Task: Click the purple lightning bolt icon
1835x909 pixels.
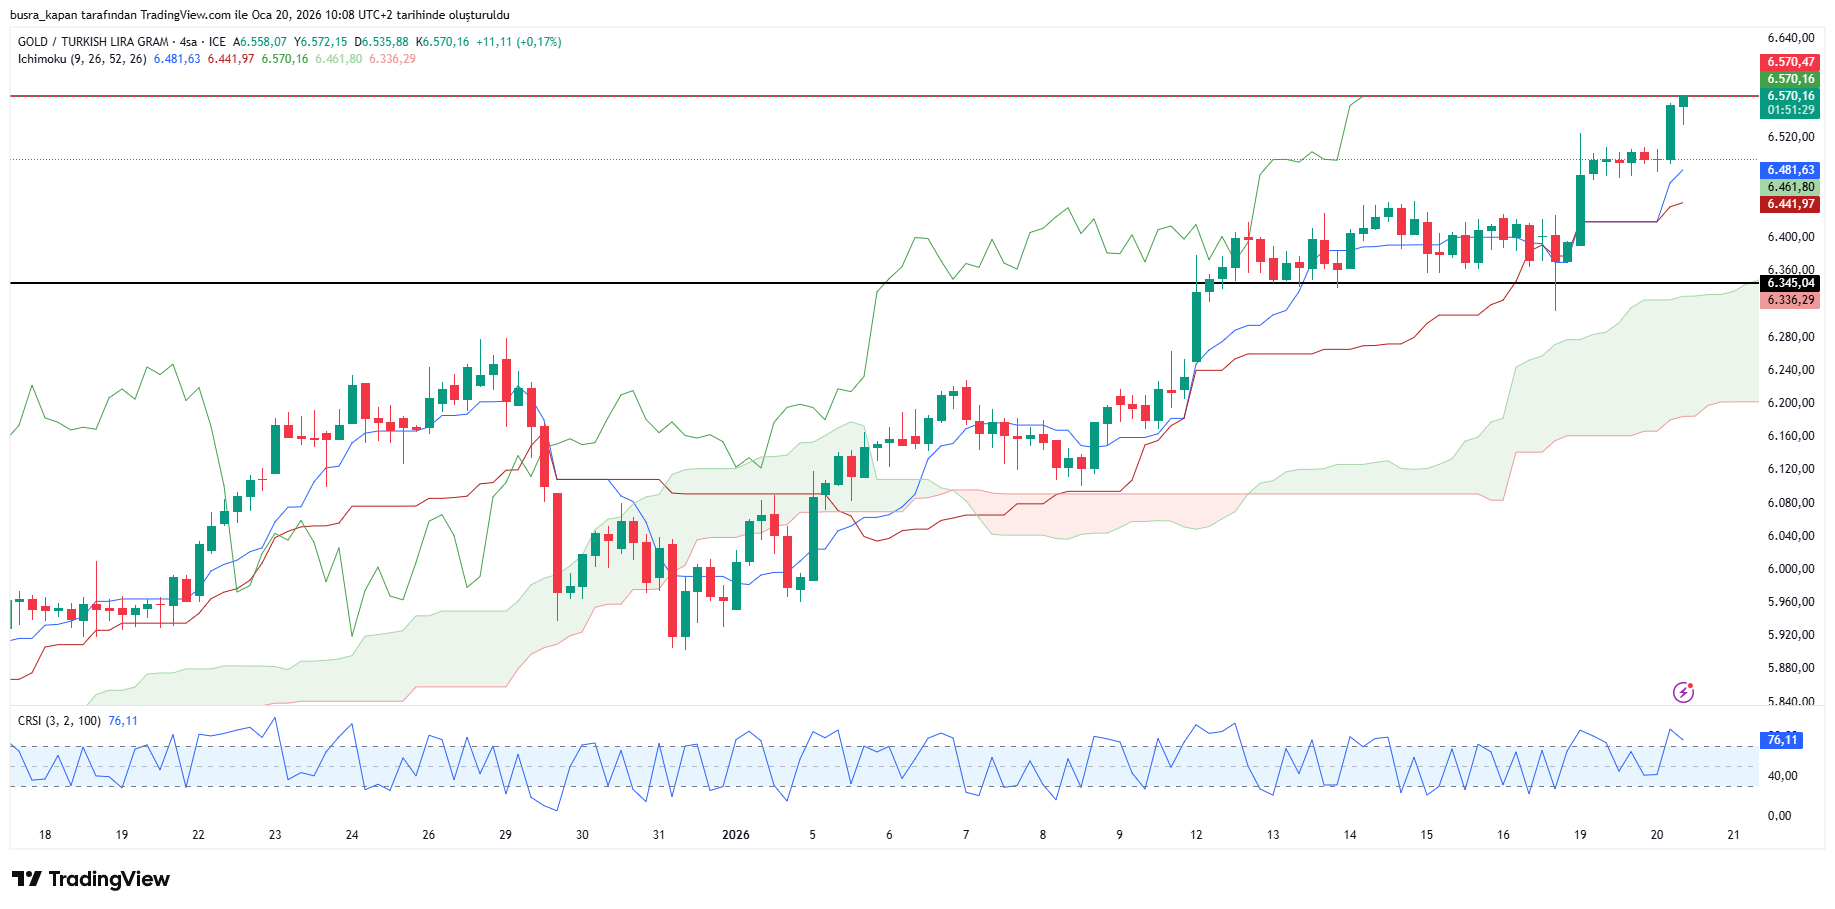Action: tap(1683, 692)
